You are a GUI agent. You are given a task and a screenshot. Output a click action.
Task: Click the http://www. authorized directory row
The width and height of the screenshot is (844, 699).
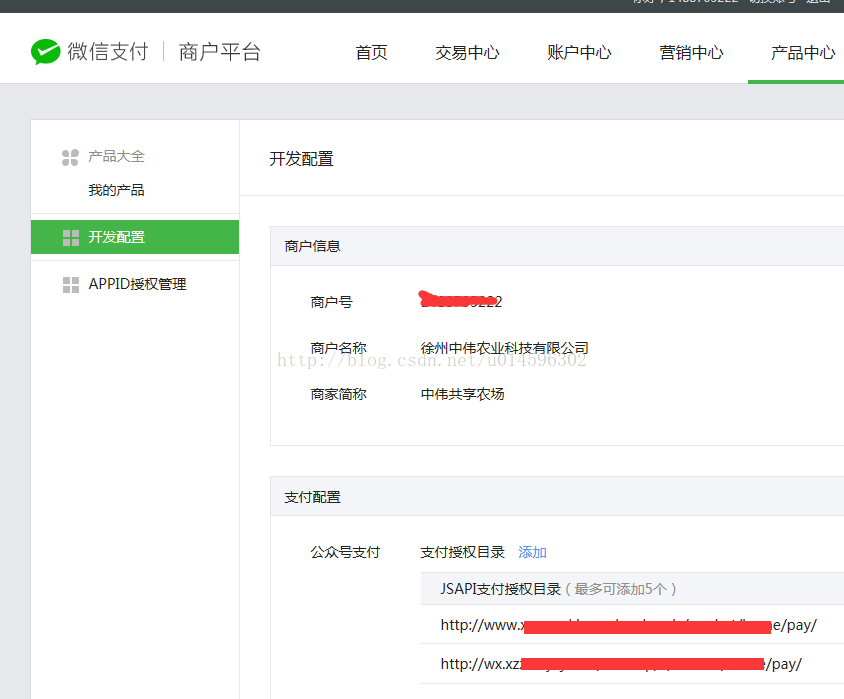[x=632, y=625]
